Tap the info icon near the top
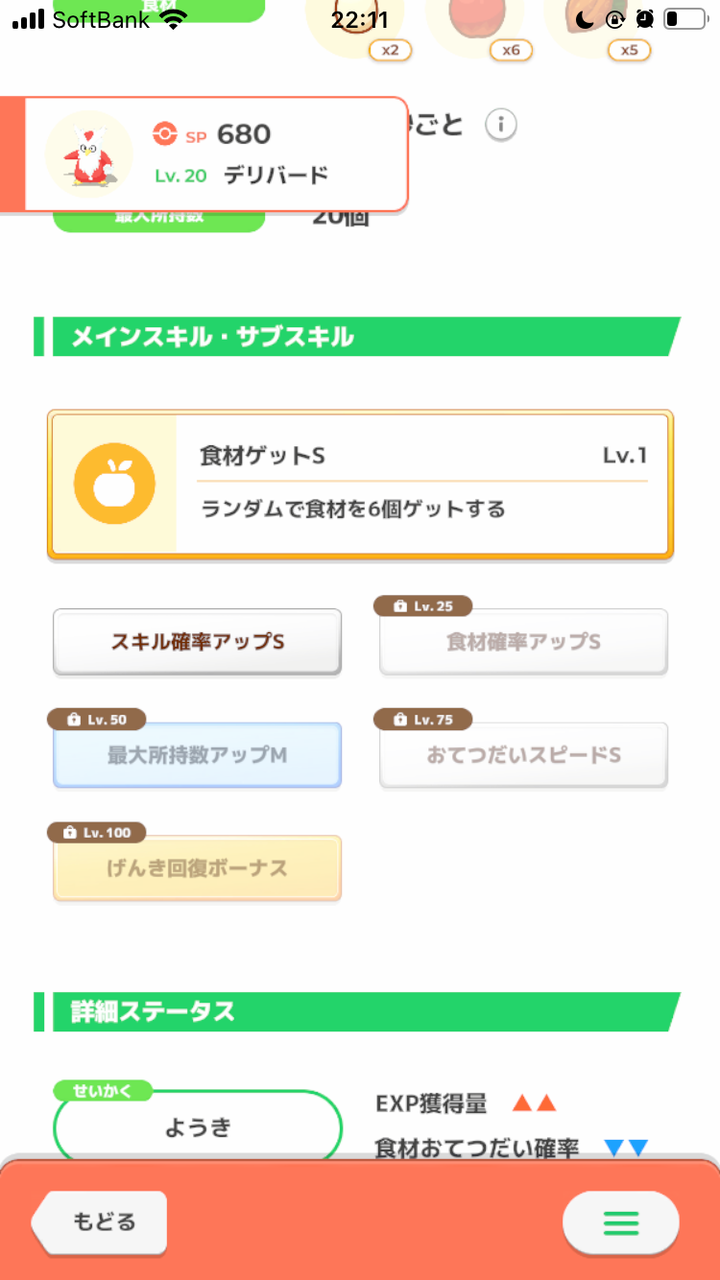The image size is (720, 1280). tap(501, 126)
